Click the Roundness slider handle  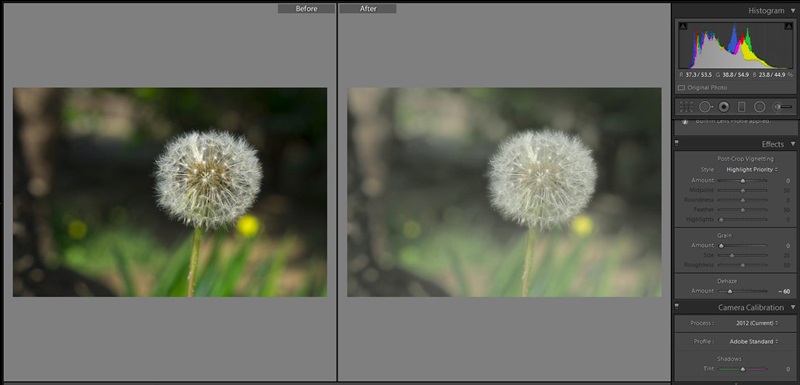click(x=742, y=200)
